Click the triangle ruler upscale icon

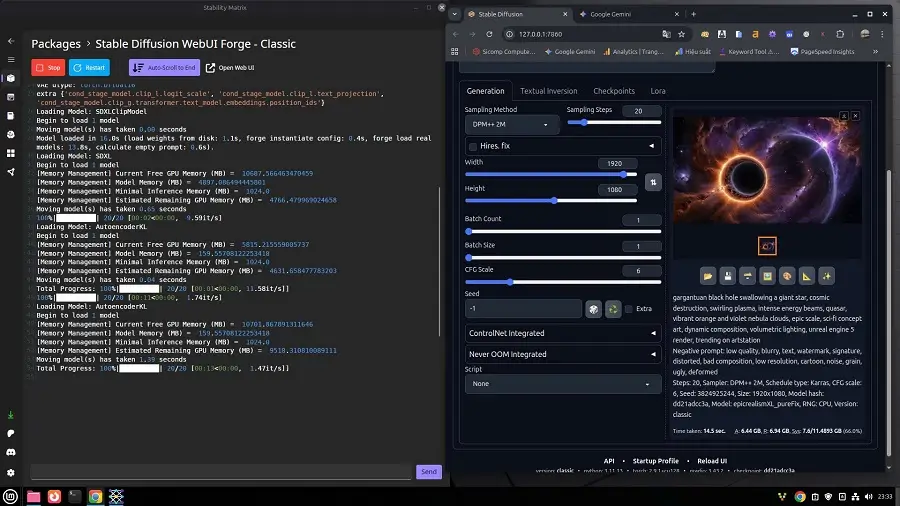[x=807, y=276]
